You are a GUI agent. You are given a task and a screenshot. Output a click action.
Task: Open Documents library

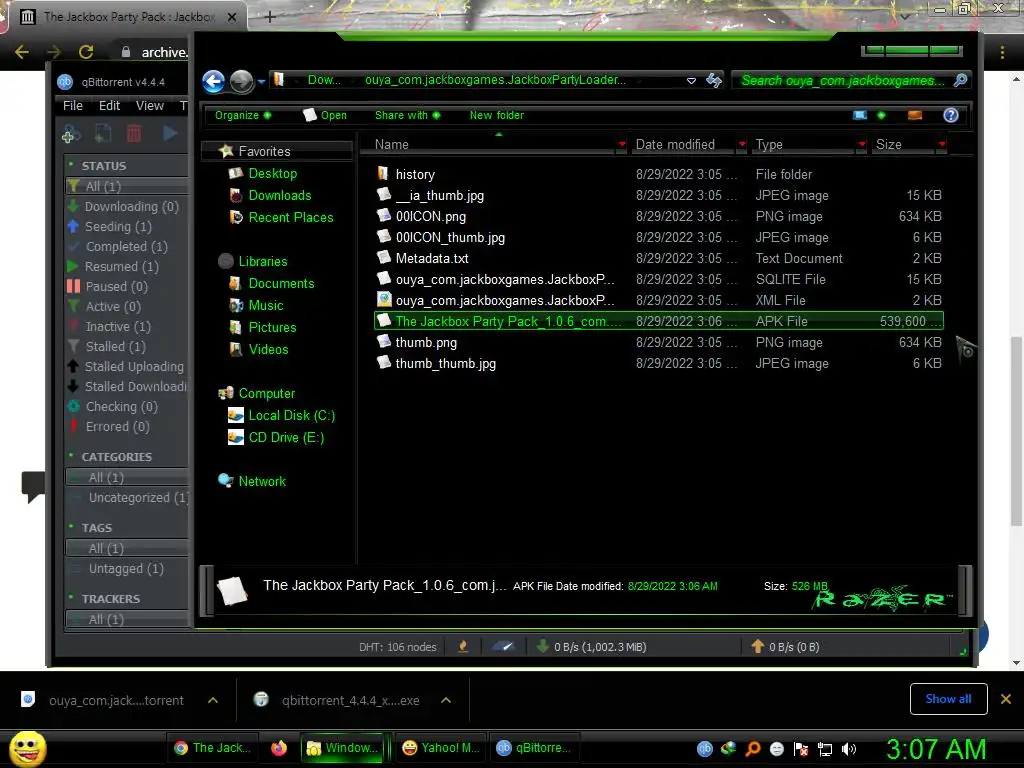click(x=281, y=283)
